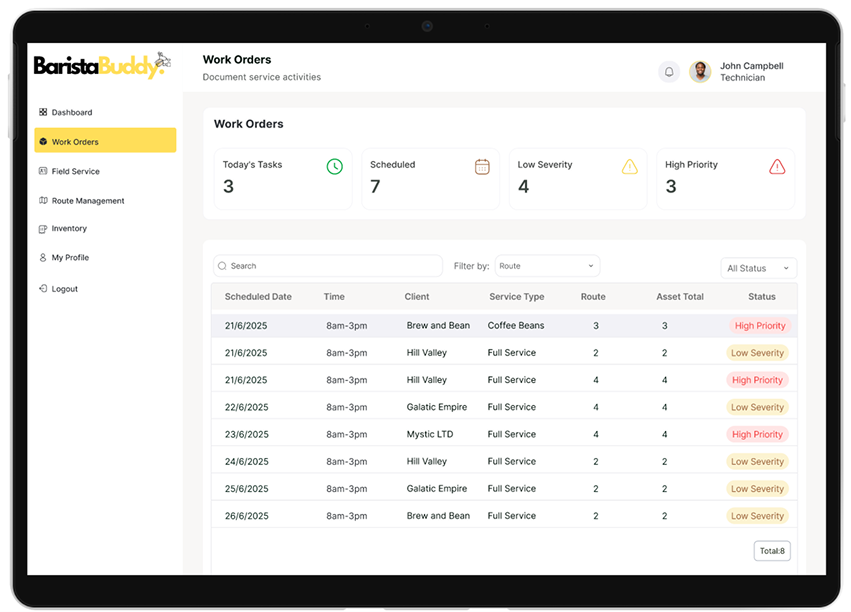Log out using the Logout link
851x612 pixels.
click(64, 289)
